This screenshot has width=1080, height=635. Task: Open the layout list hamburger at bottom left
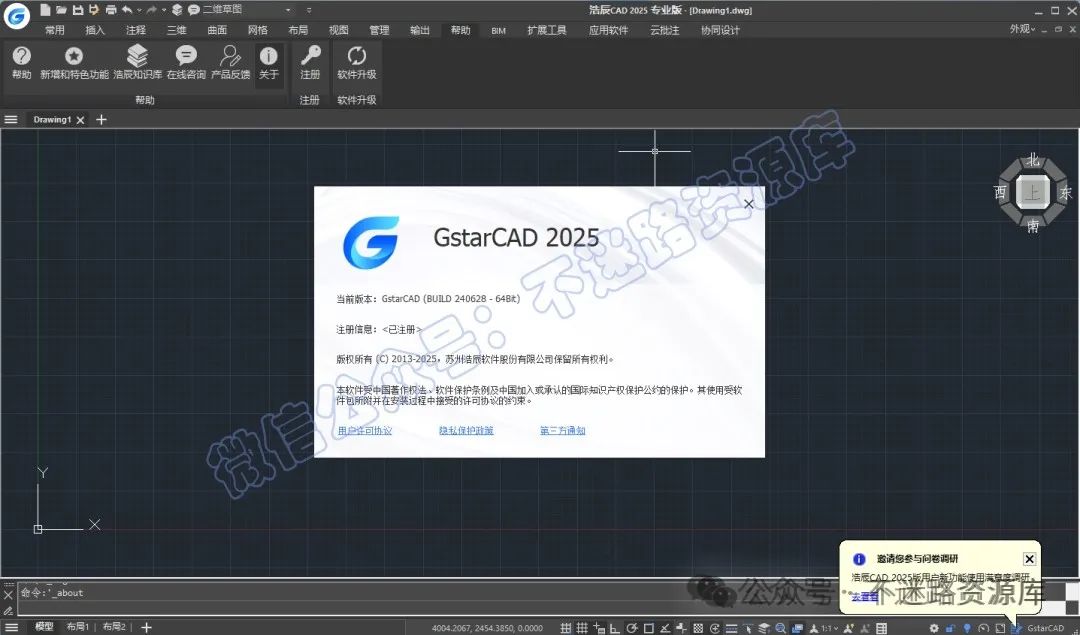11,627
